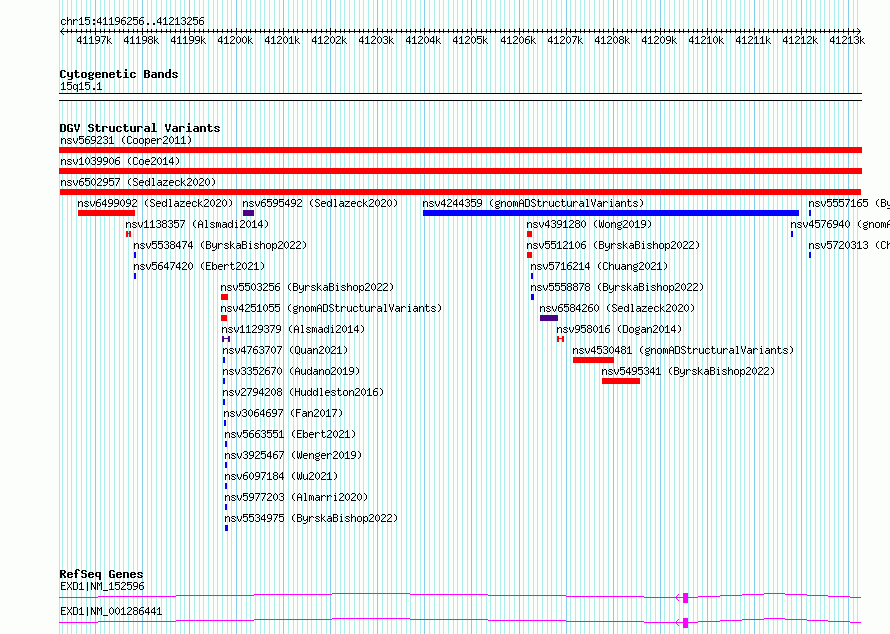The width and height of the screenshot is (890, 634).
Task: Click the nsv1138357 (Alsmadi2014) label
Action: (x=197, y=224)
